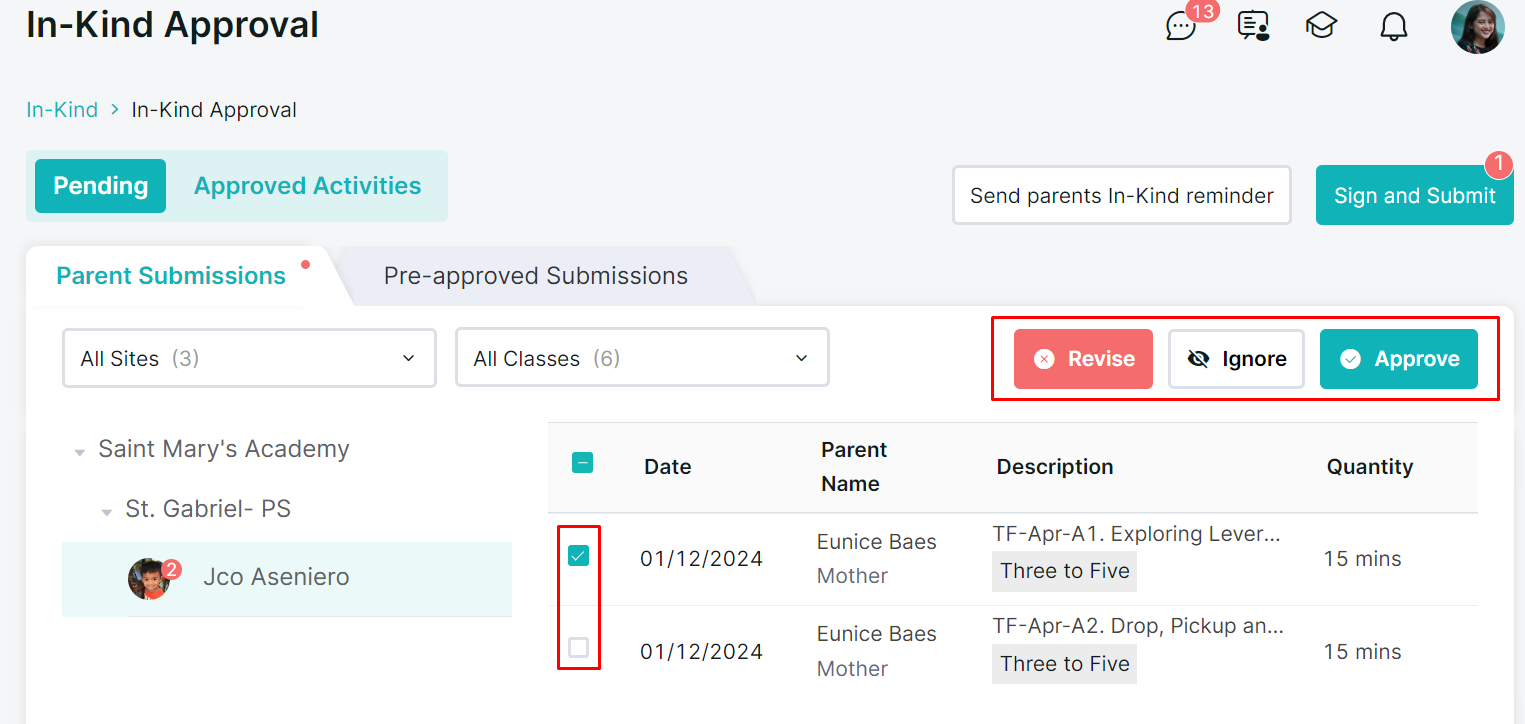Collapse the St. Gabriel- PS tree node

pyautogui.click(x=106, y=513)
